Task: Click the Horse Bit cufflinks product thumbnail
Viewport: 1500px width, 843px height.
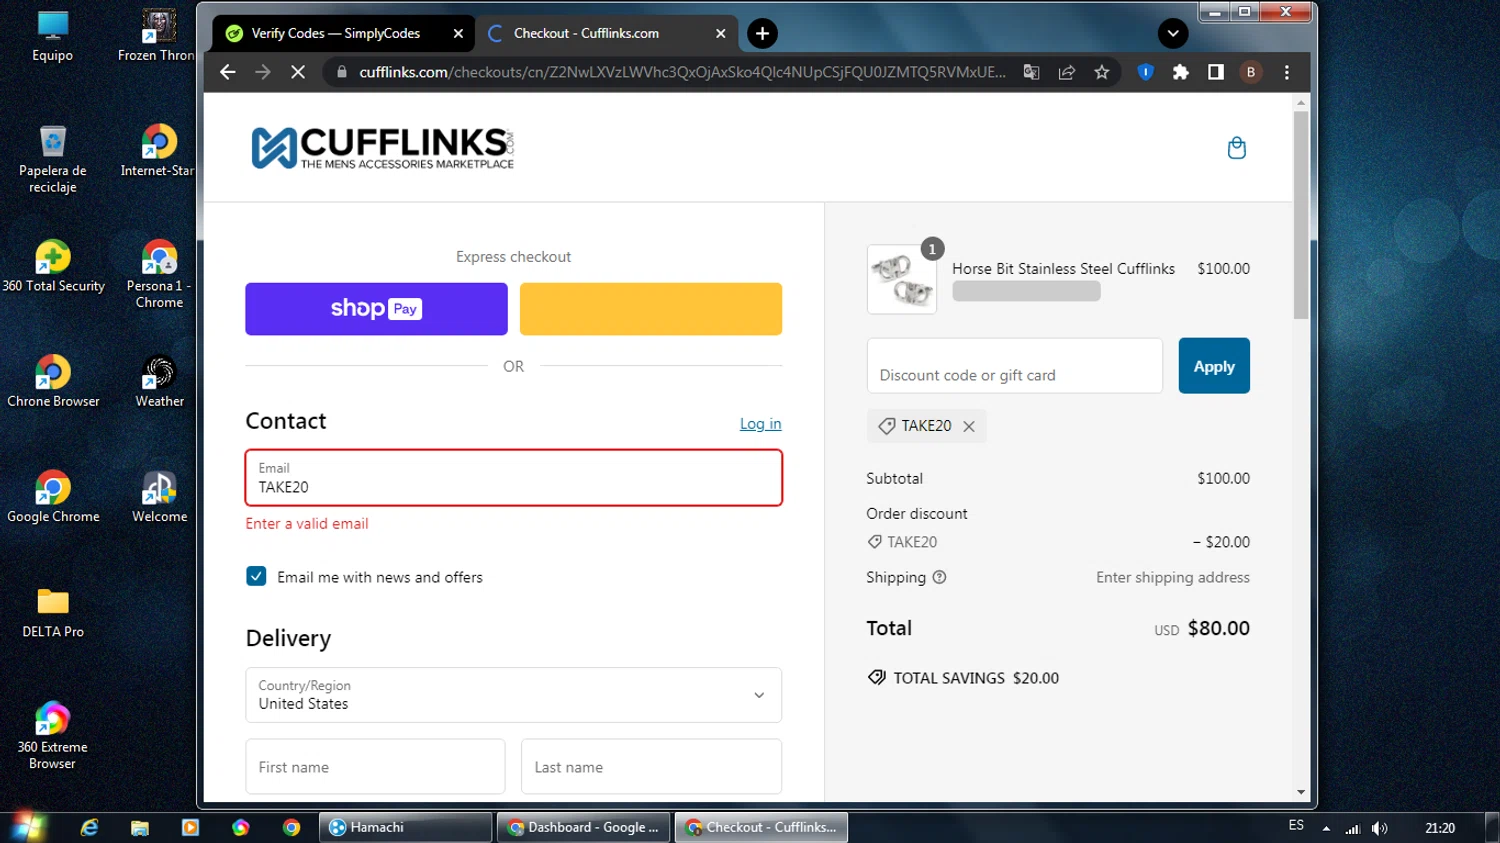Action: click(902, 280)
